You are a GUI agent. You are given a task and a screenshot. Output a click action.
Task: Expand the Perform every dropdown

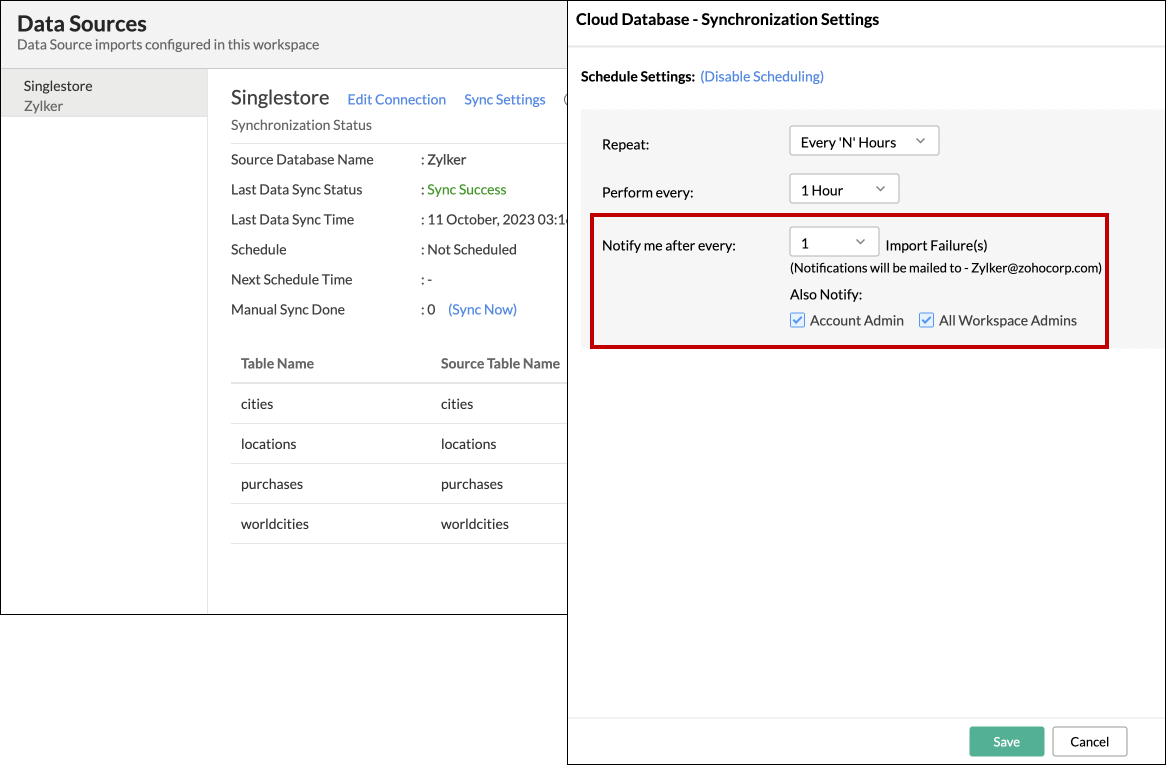click(x=843, y=190)
